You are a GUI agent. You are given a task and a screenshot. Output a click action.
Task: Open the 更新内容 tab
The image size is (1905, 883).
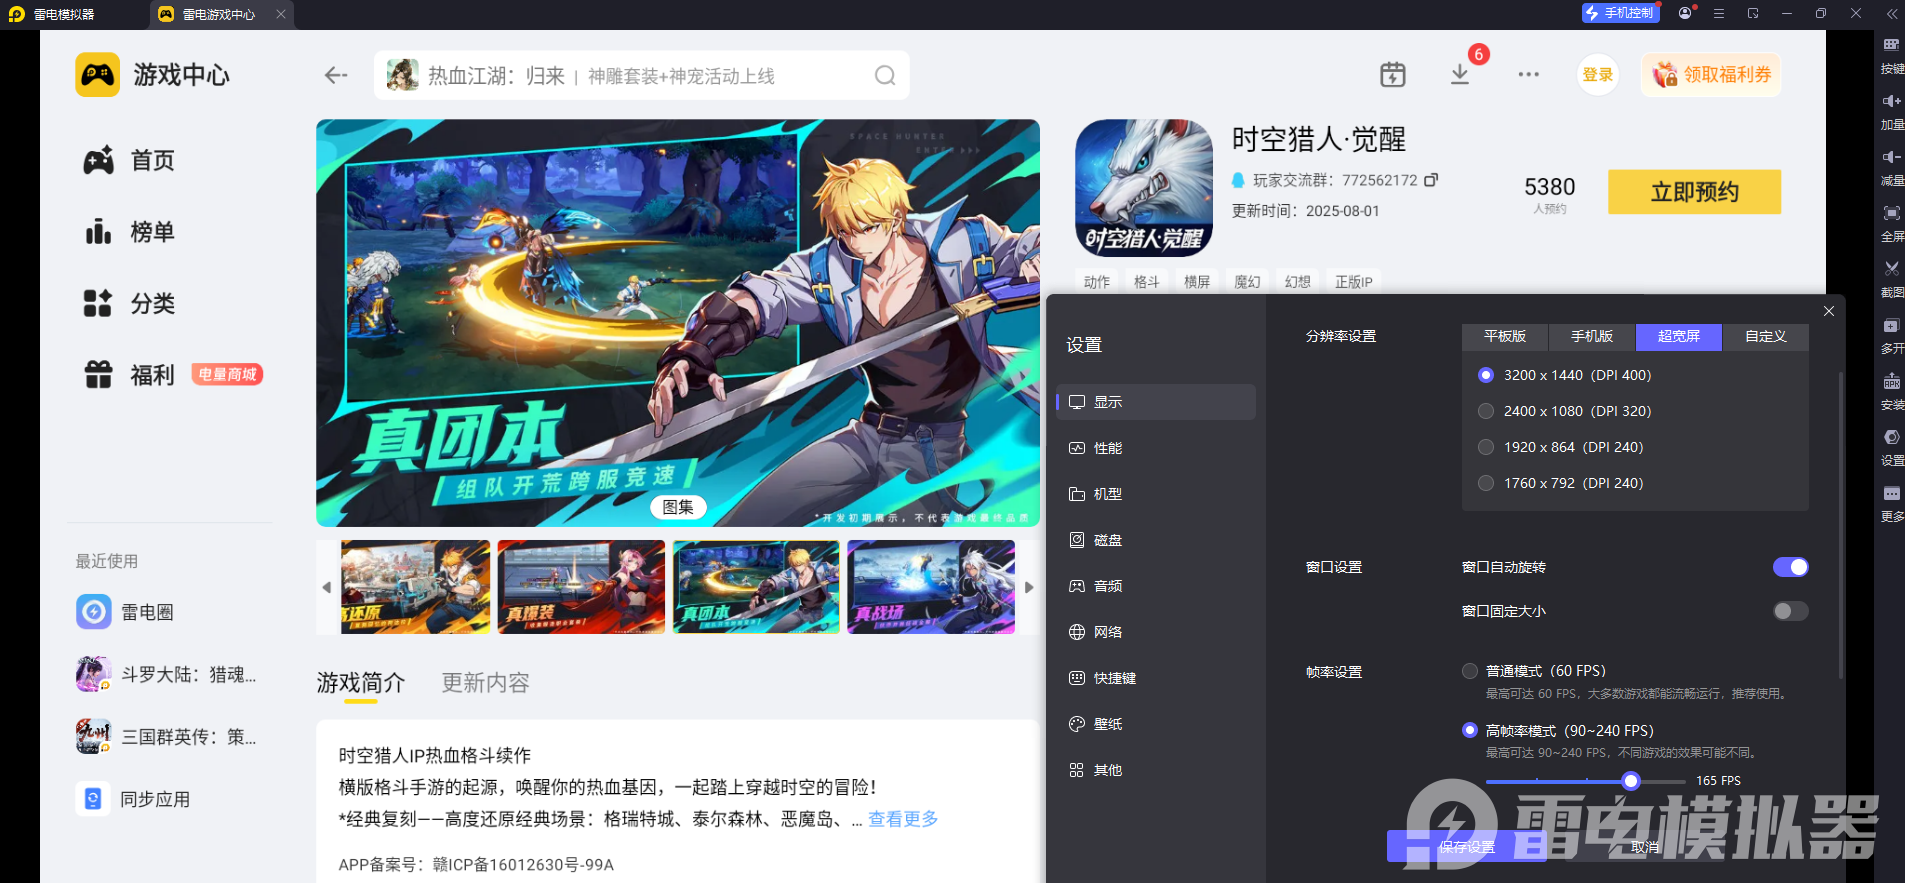pos(485,683)
